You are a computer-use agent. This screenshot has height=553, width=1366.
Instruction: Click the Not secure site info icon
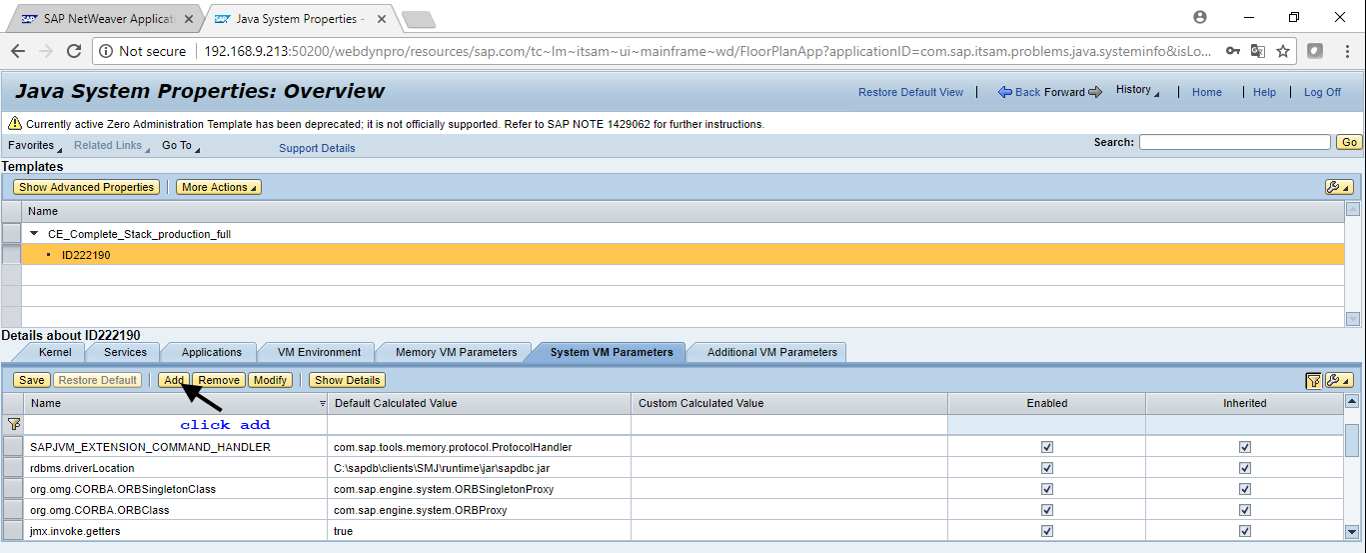click(107, 51)
